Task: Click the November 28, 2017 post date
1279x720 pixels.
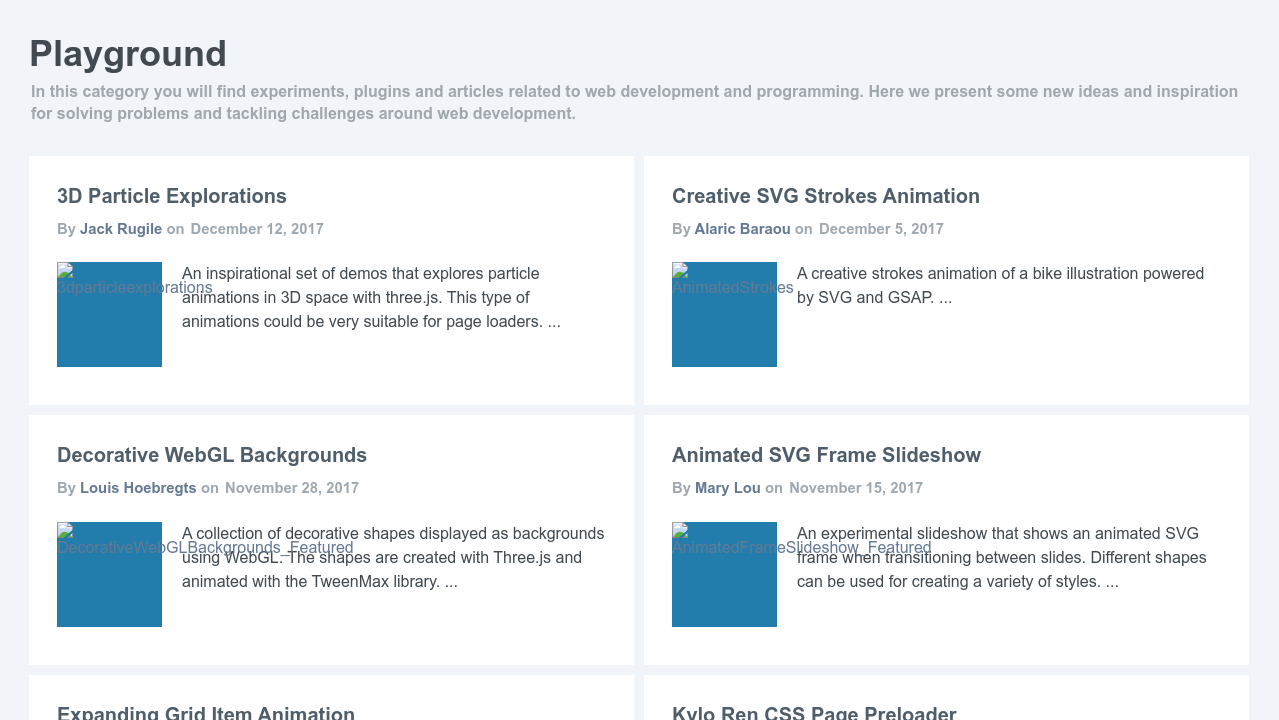Action: point(292,488)
